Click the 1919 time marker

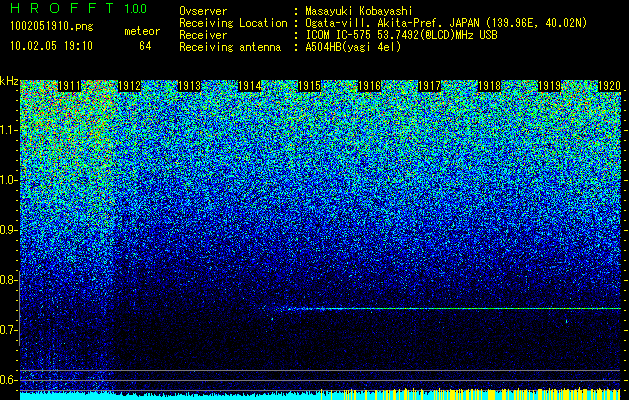(x=550, y=86)
